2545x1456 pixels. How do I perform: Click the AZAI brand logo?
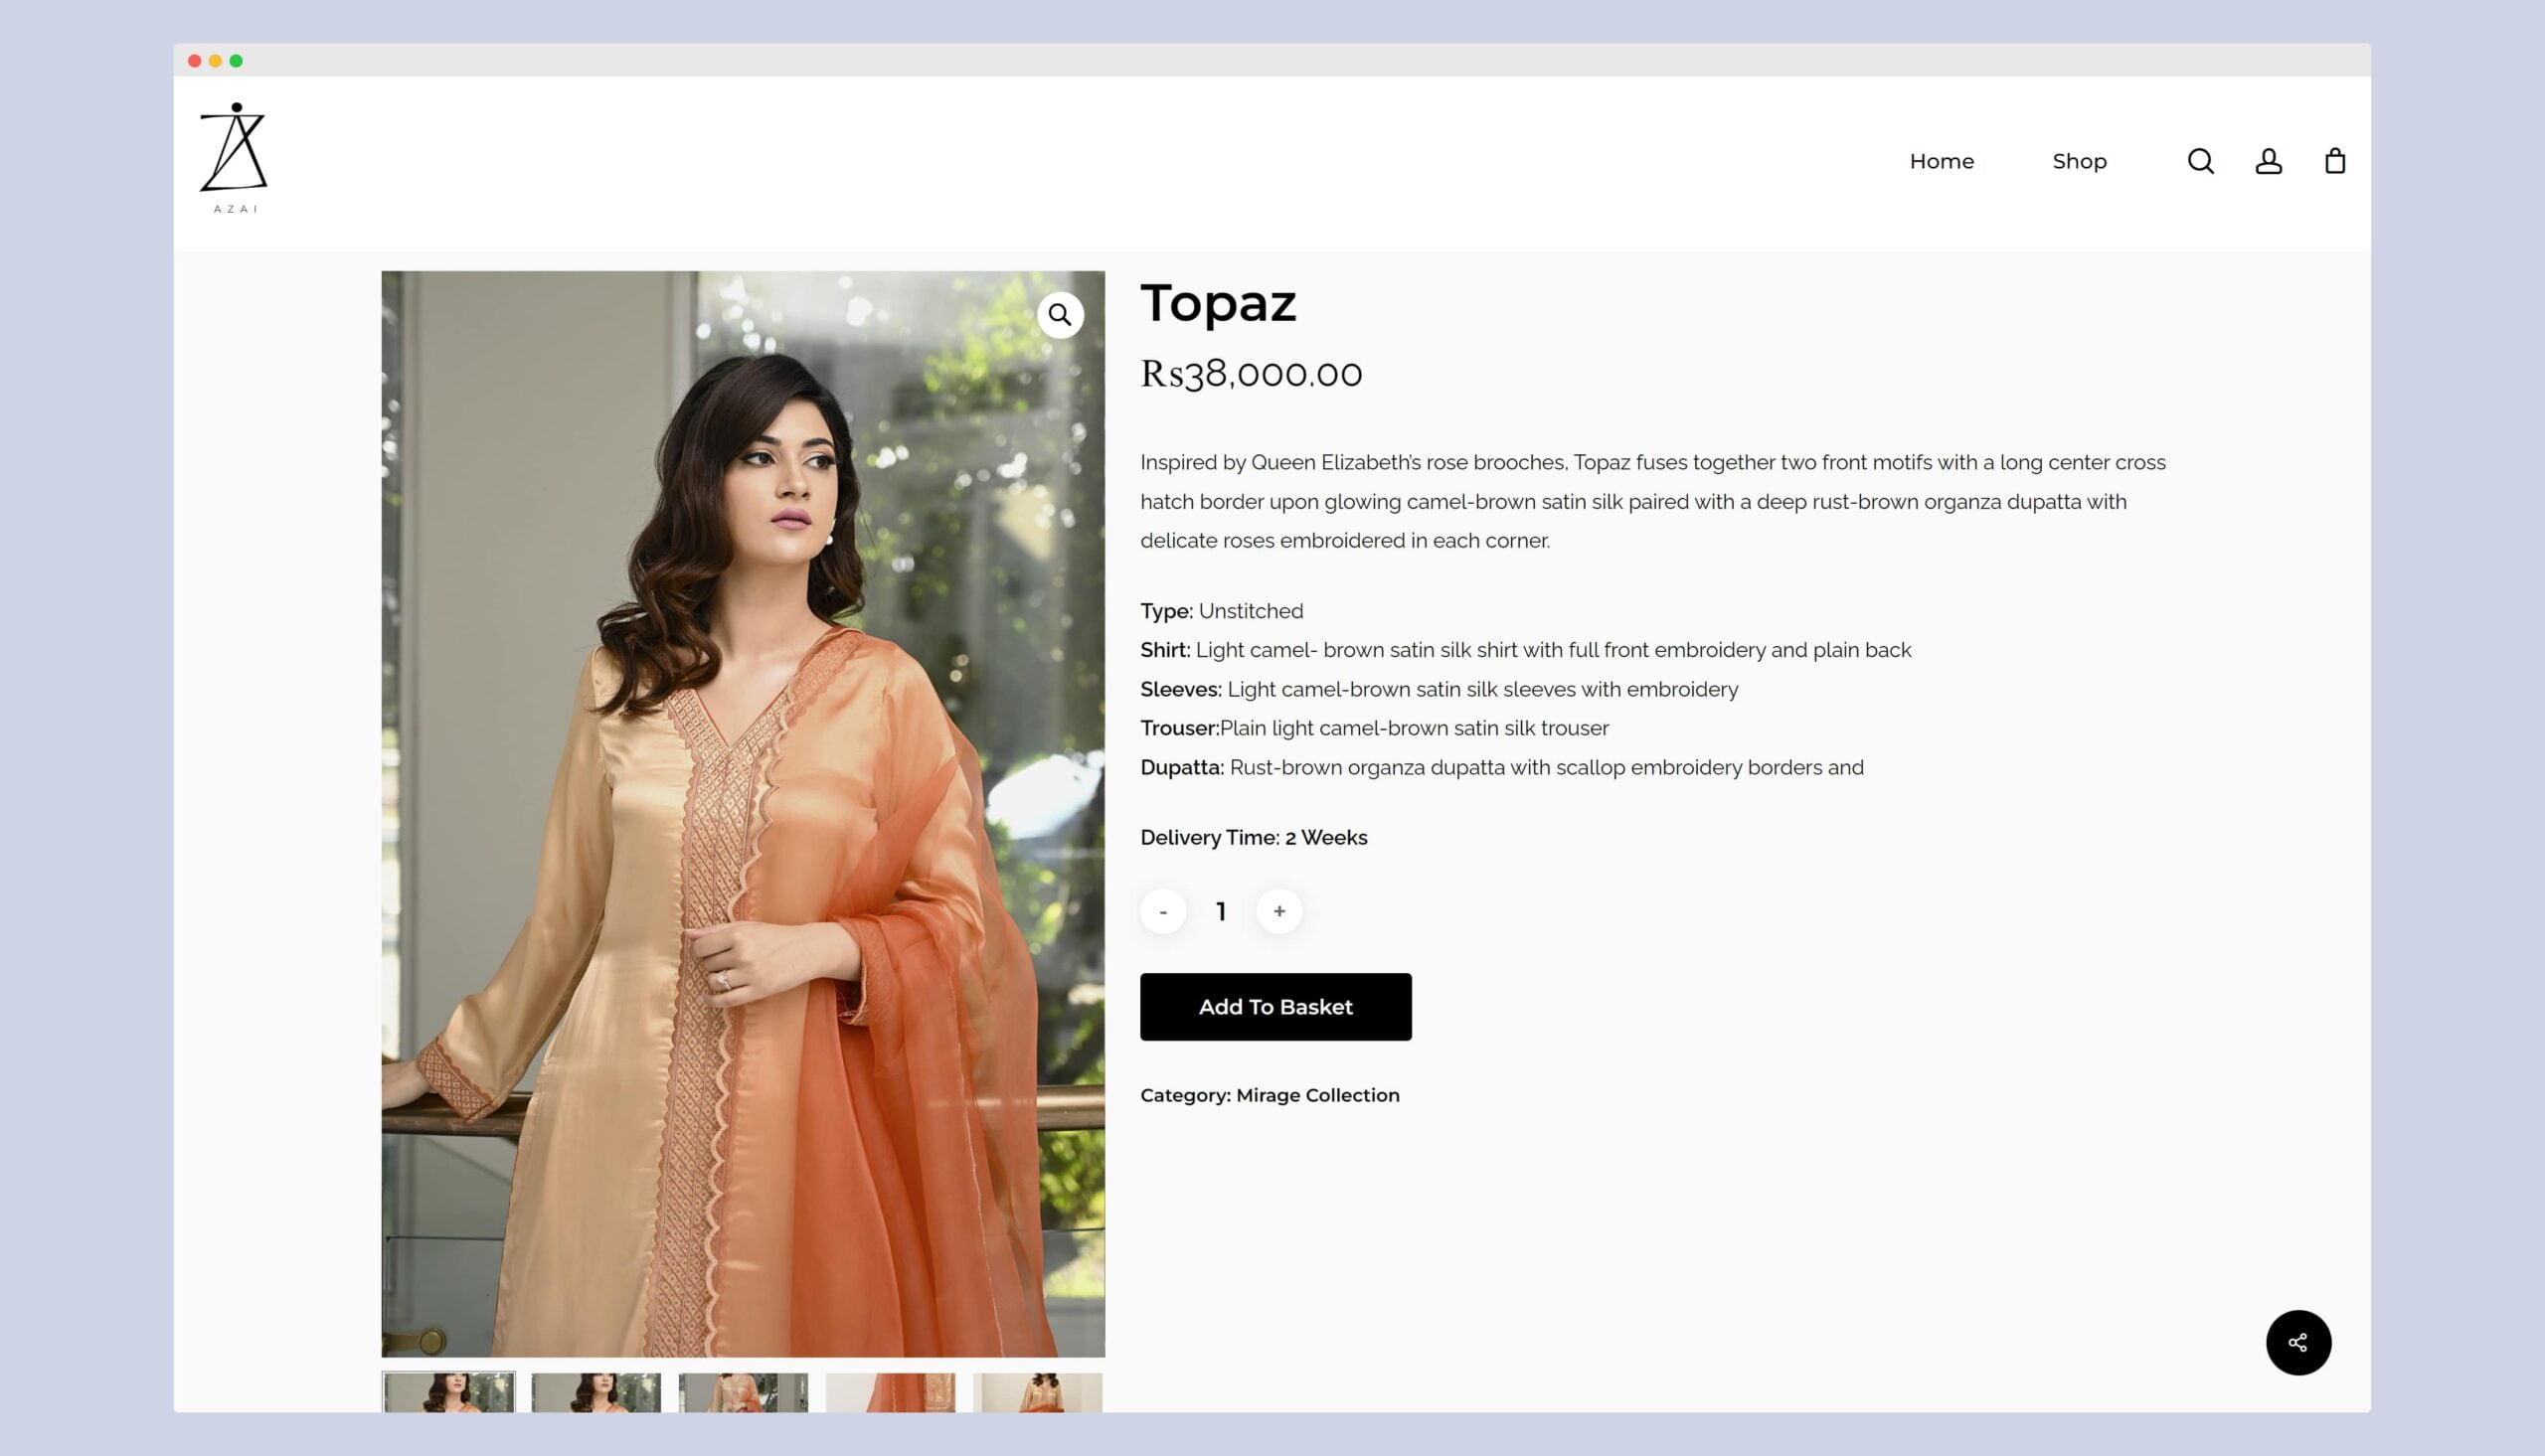[235, 155]
